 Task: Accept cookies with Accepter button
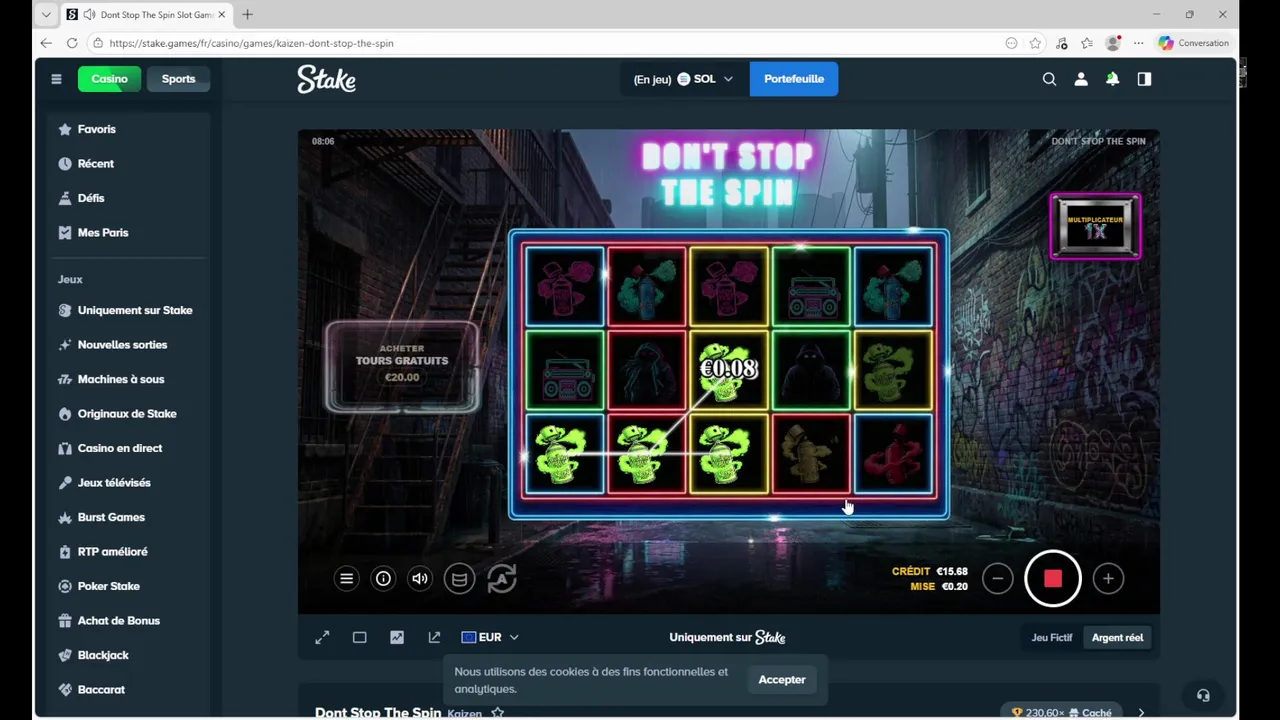point(781,680)
